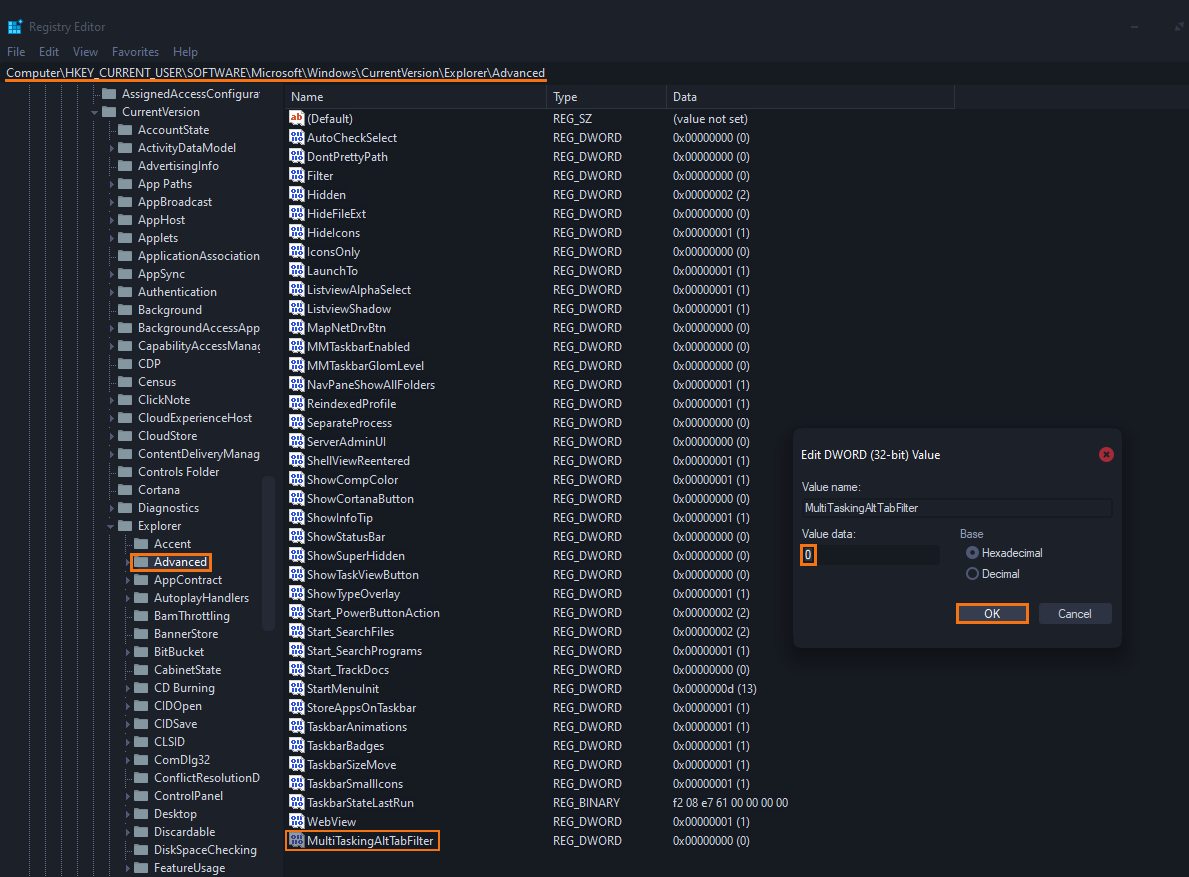Expand the BitBucket key
Image resolution: width=1189 pixels, height=877 pixels.
[x=127, y=652]
